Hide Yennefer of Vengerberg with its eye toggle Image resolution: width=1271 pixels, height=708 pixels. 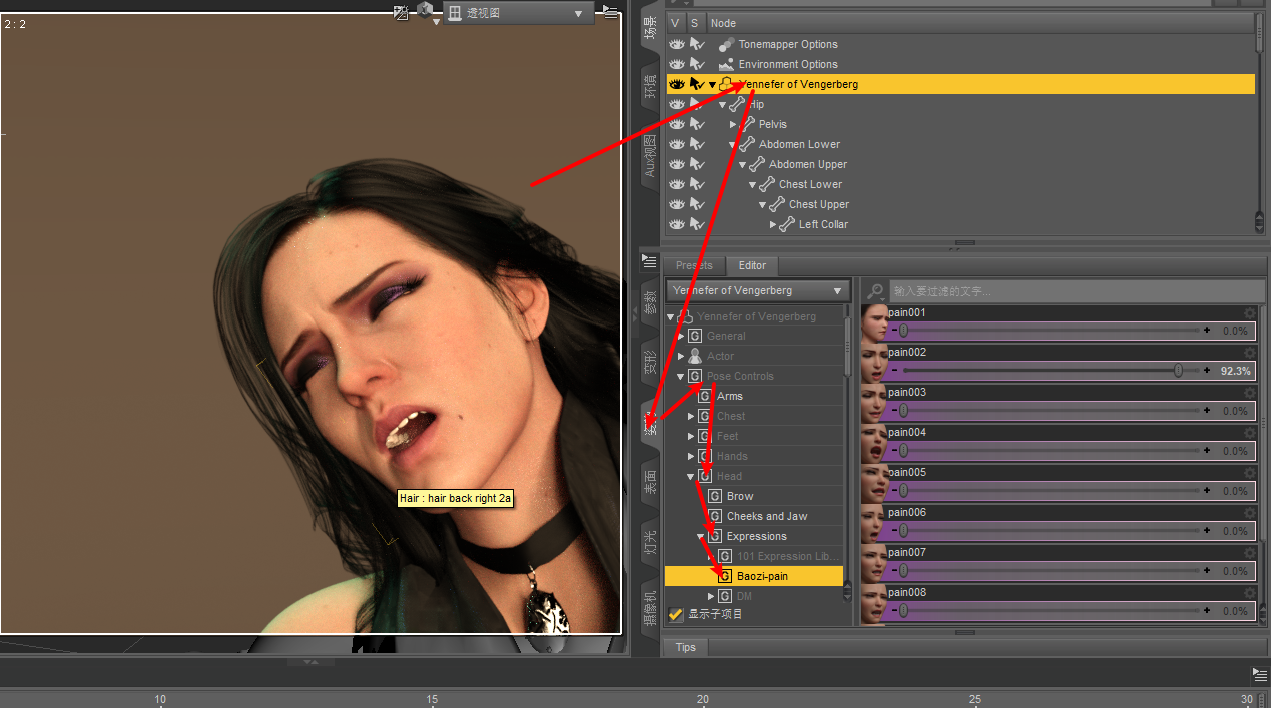[x=677, y=84]
